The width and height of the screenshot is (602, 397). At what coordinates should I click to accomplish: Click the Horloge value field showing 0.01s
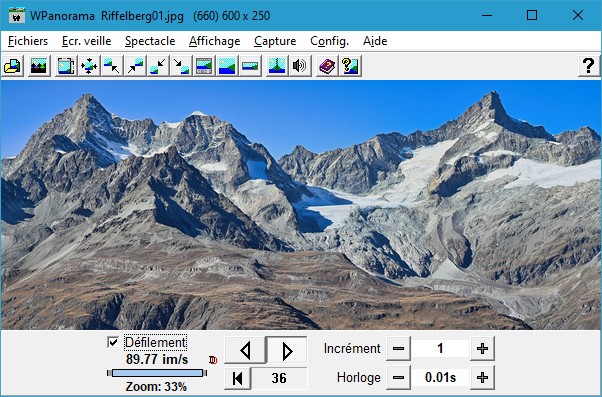440,377
